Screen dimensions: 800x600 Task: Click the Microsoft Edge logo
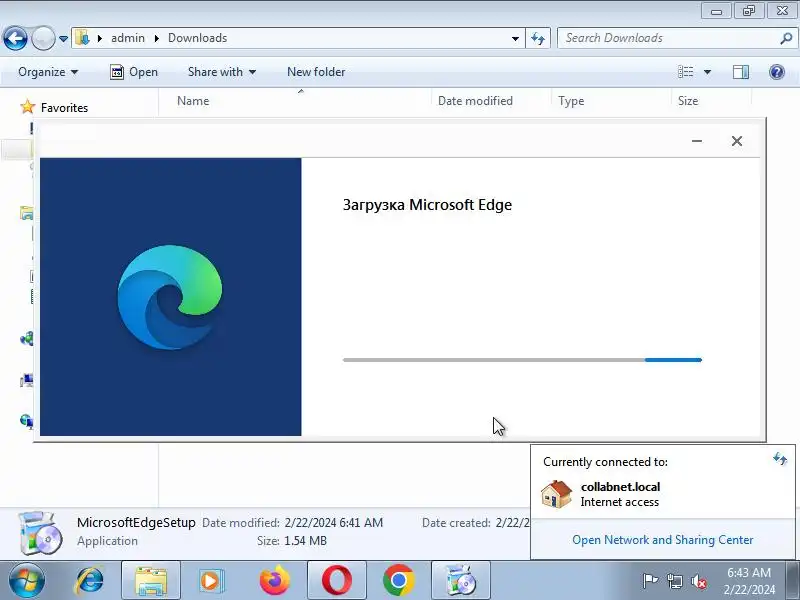point(170,297)
